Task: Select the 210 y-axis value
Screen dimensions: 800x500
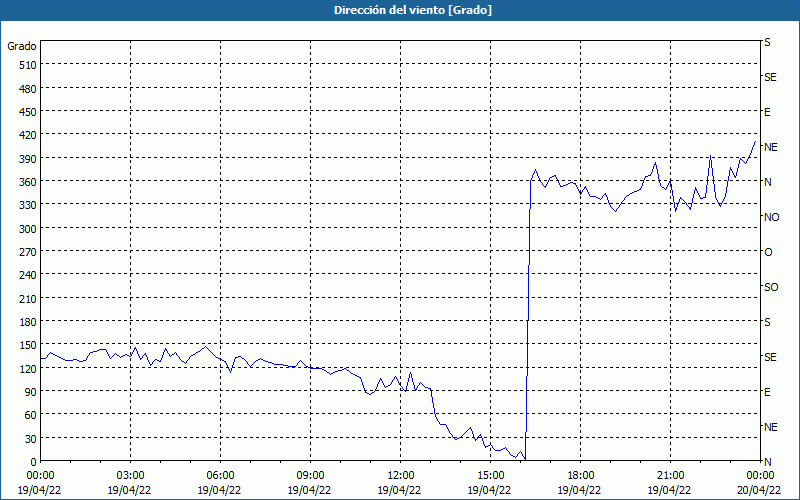Action: 28,298
